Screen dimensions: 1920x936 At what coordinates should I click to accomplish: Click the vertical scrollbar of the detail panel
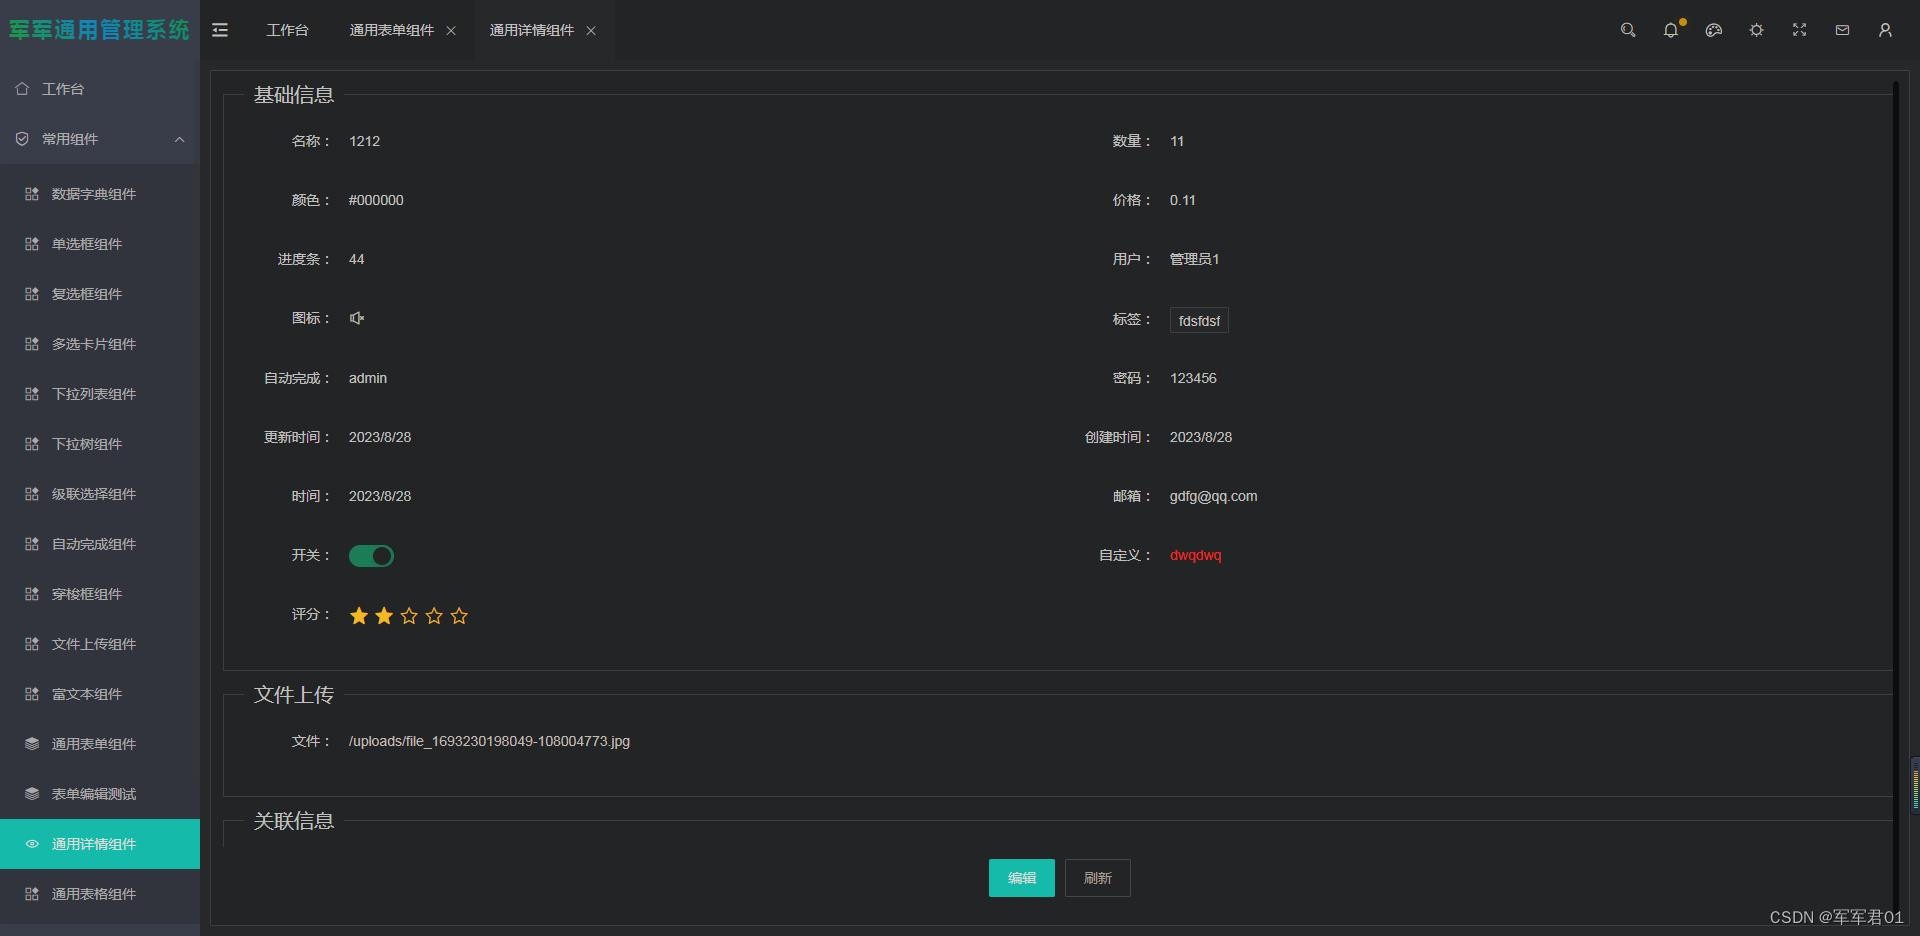1895,500
